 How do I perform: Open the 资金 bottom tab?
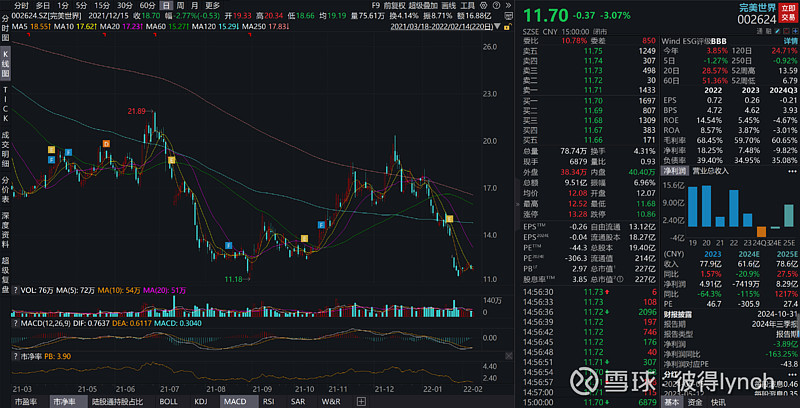point(695,402)
